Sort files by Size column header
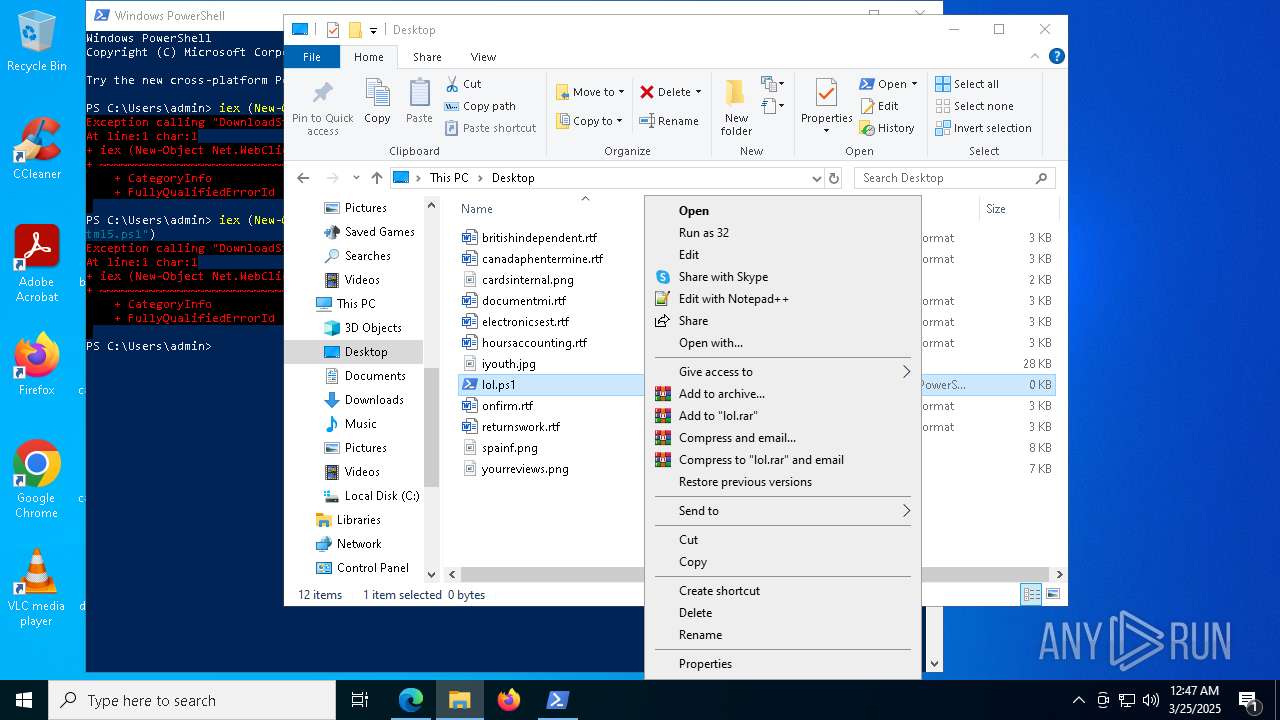The height and width of the screenshot is (720, 1280). (x=996, y=209)
